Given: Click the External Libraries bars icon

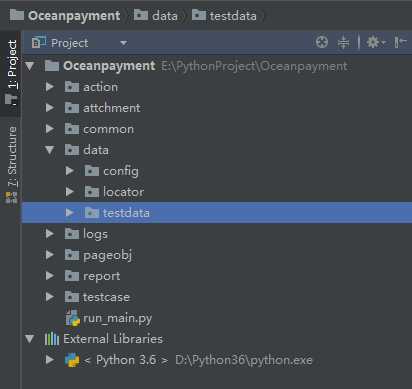Looking at the screenshot, I should tap(52, 339).
